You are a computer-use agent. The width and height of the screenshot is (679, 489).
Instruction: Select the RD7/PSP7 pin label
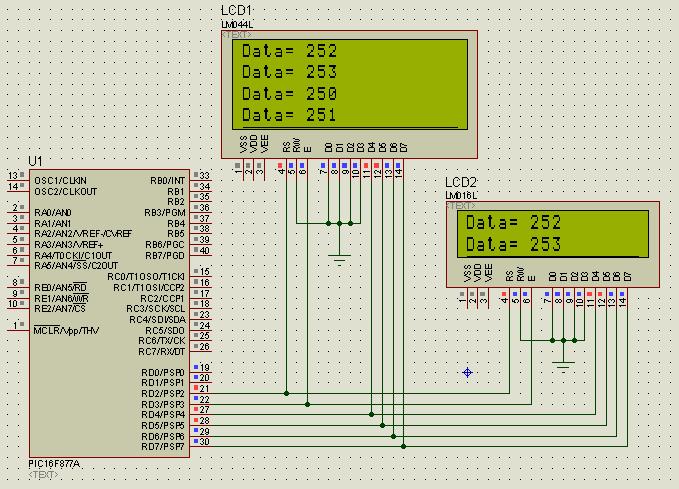click(x=163, y=447)
